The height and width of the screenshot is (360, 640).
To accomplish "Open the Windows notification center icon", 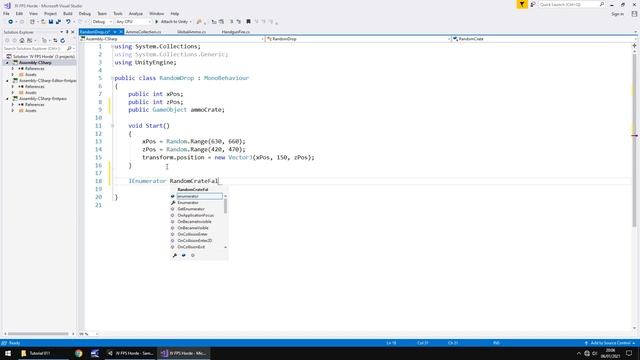I will click(629, 353).
